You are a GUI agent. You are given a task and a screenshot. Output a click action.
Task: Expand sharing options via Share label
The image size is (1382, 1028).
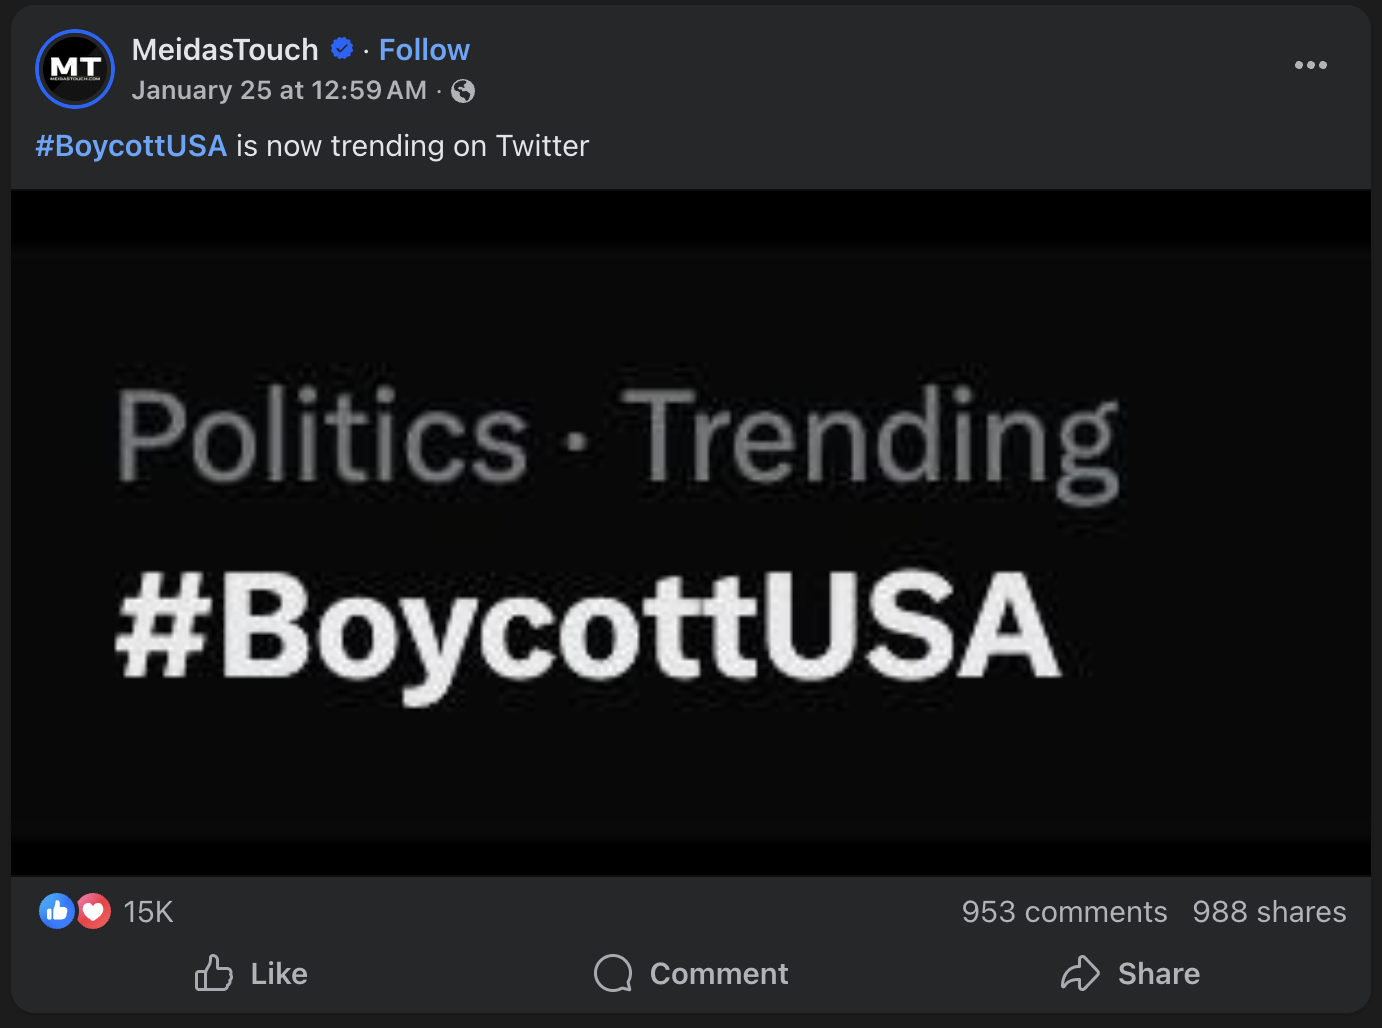pos(1158,974)
